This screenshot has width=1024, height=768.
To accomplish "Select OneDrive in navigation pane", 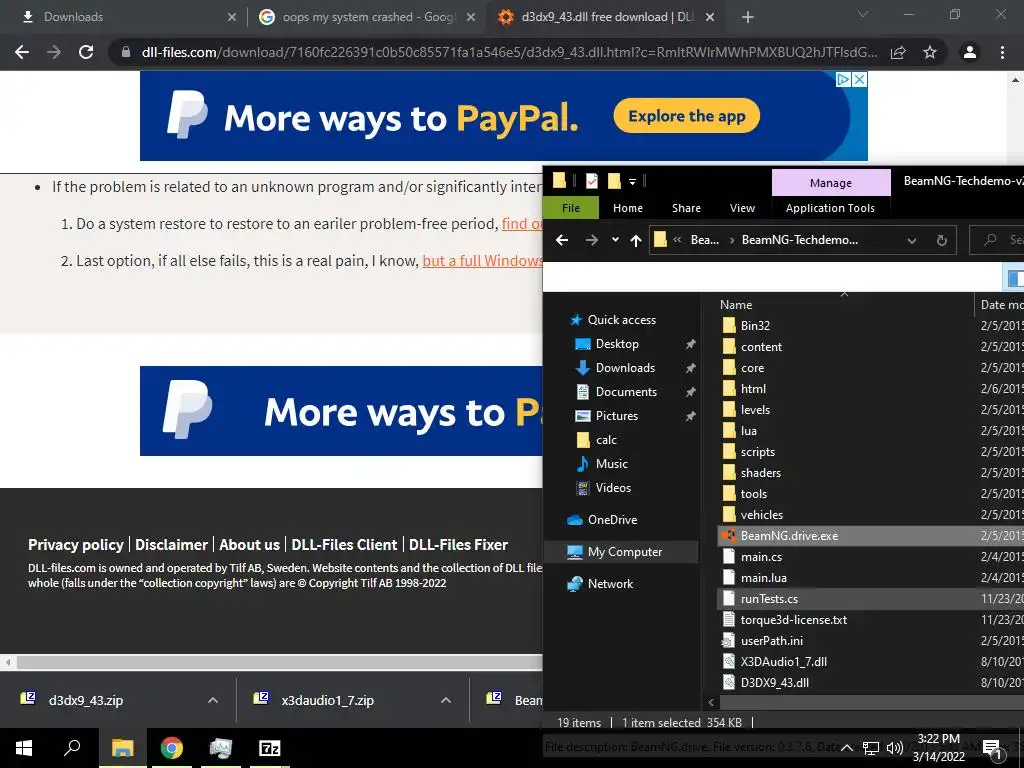I will [612, 520].
